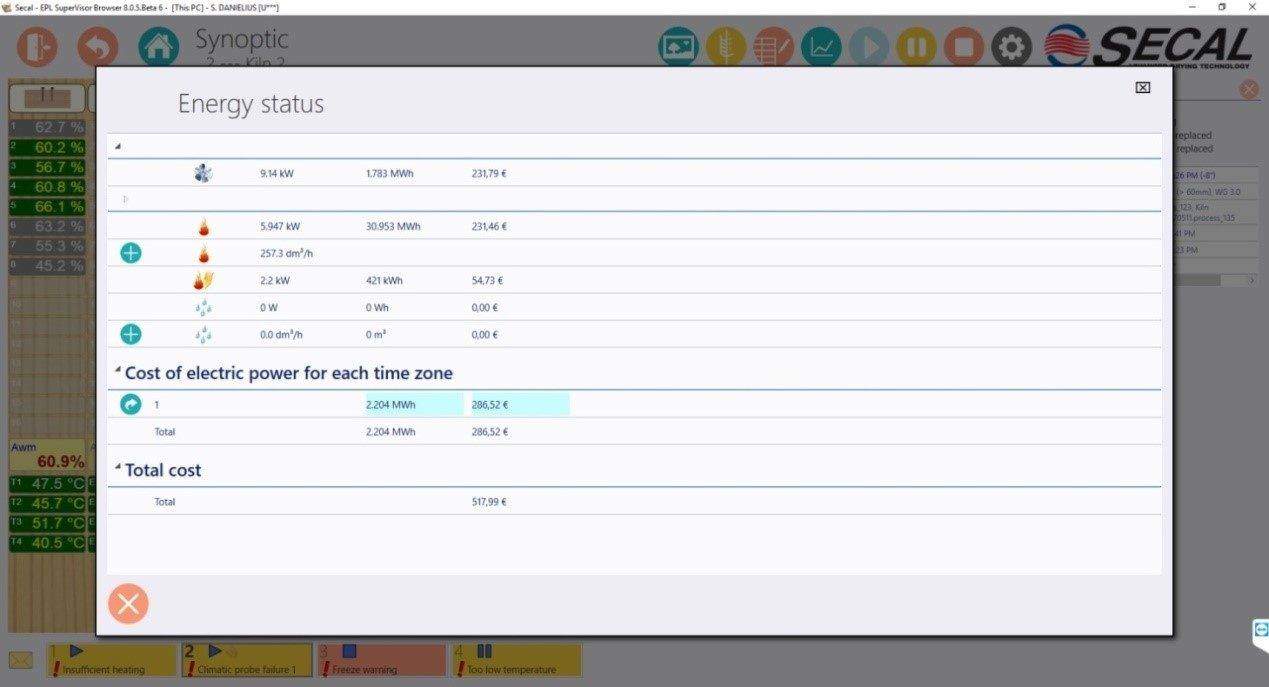
Task: Collapse 'Cost of electric power for each time zone'
Action: click(x=118, y=371)
